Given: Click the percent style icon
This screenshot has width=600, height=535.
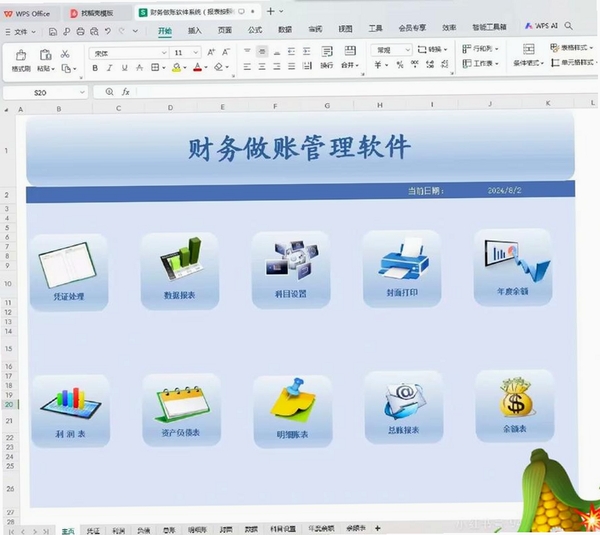Looking at the screenshot, I should tap(400, 65).
